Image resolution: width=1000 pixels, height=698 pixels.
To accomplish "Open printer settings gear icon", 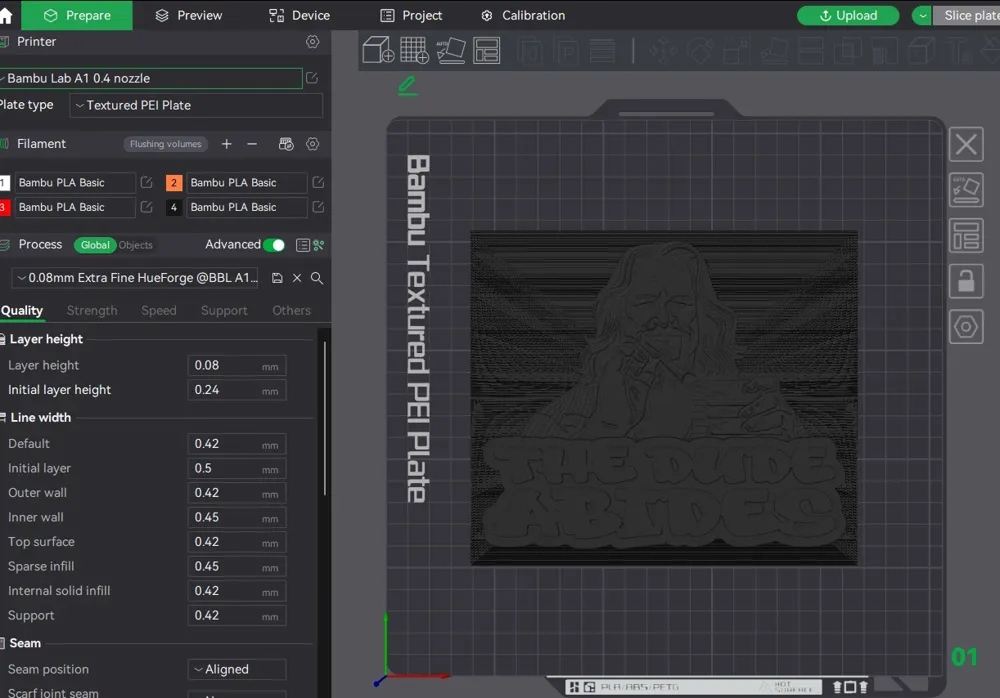I will [x=312, y=41].
